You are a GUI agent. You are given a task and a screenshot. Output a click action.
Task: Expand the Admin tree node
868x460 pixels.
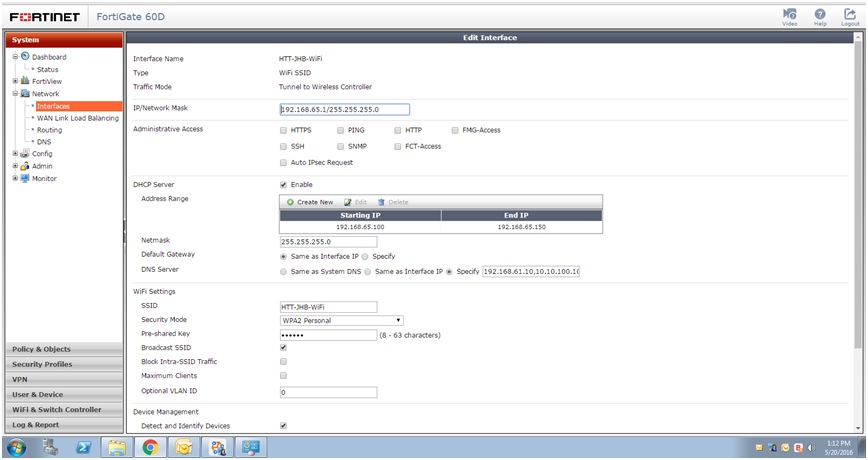tap(16, 166)
